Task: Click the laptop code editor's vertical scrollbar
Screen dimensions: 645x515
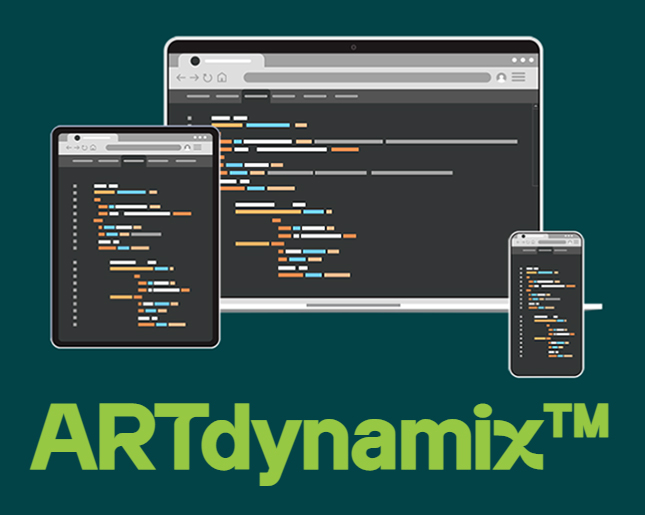Action: [535, 145]
